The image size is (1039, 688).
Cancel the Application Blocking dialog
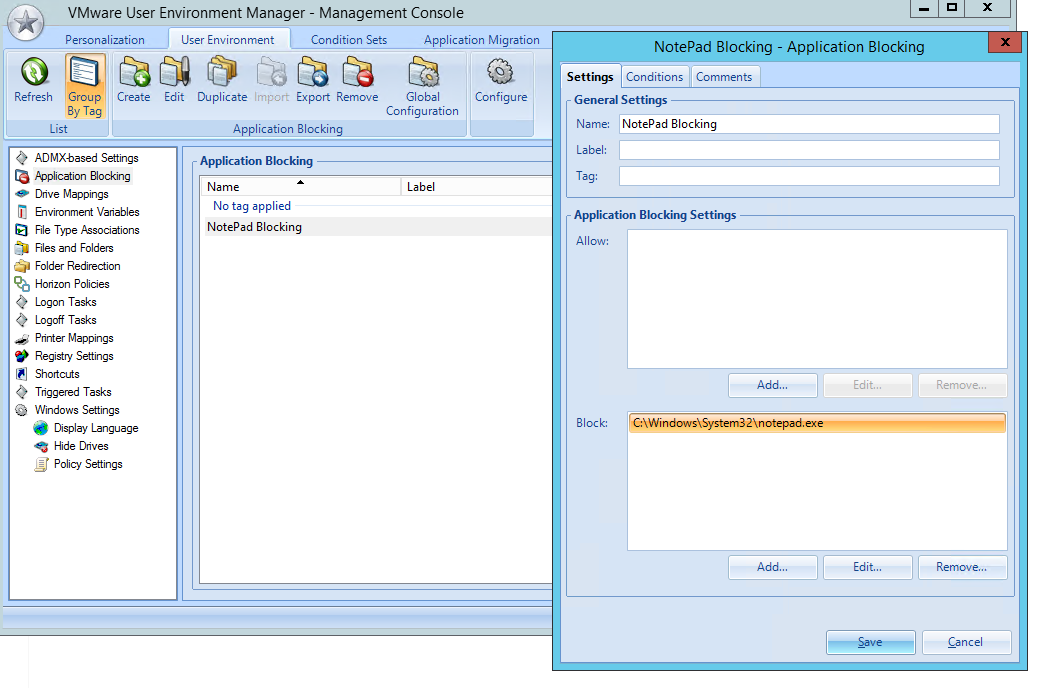tap(966, 642)
